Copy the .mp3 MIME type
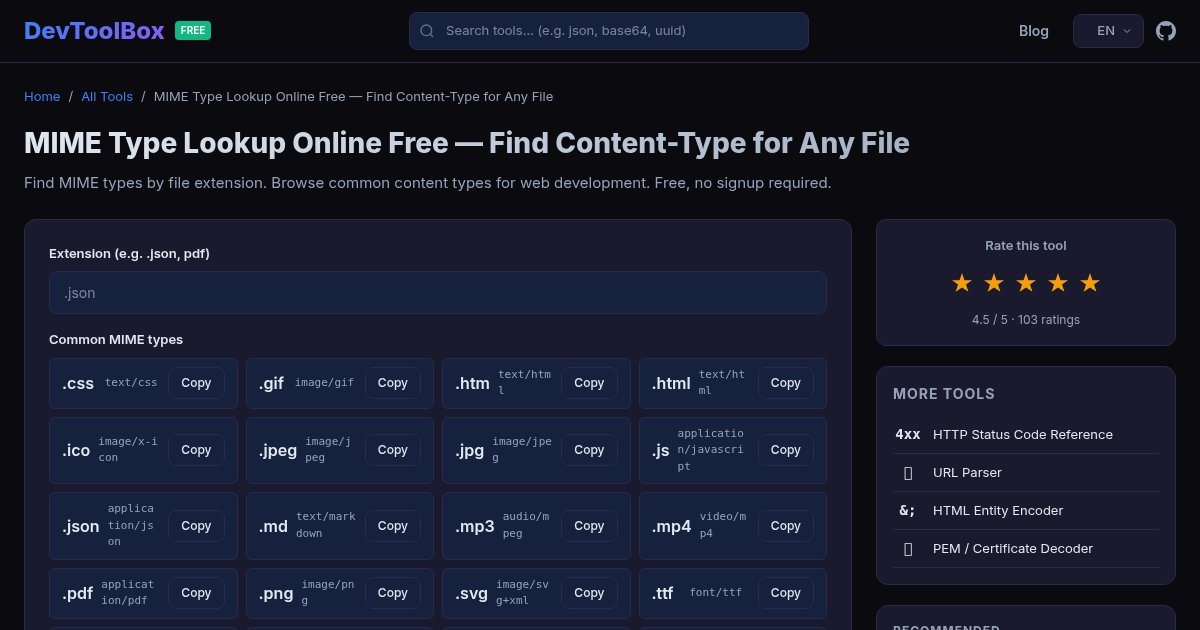Screen dimensions: 1200x630 (x=589, y=526)
